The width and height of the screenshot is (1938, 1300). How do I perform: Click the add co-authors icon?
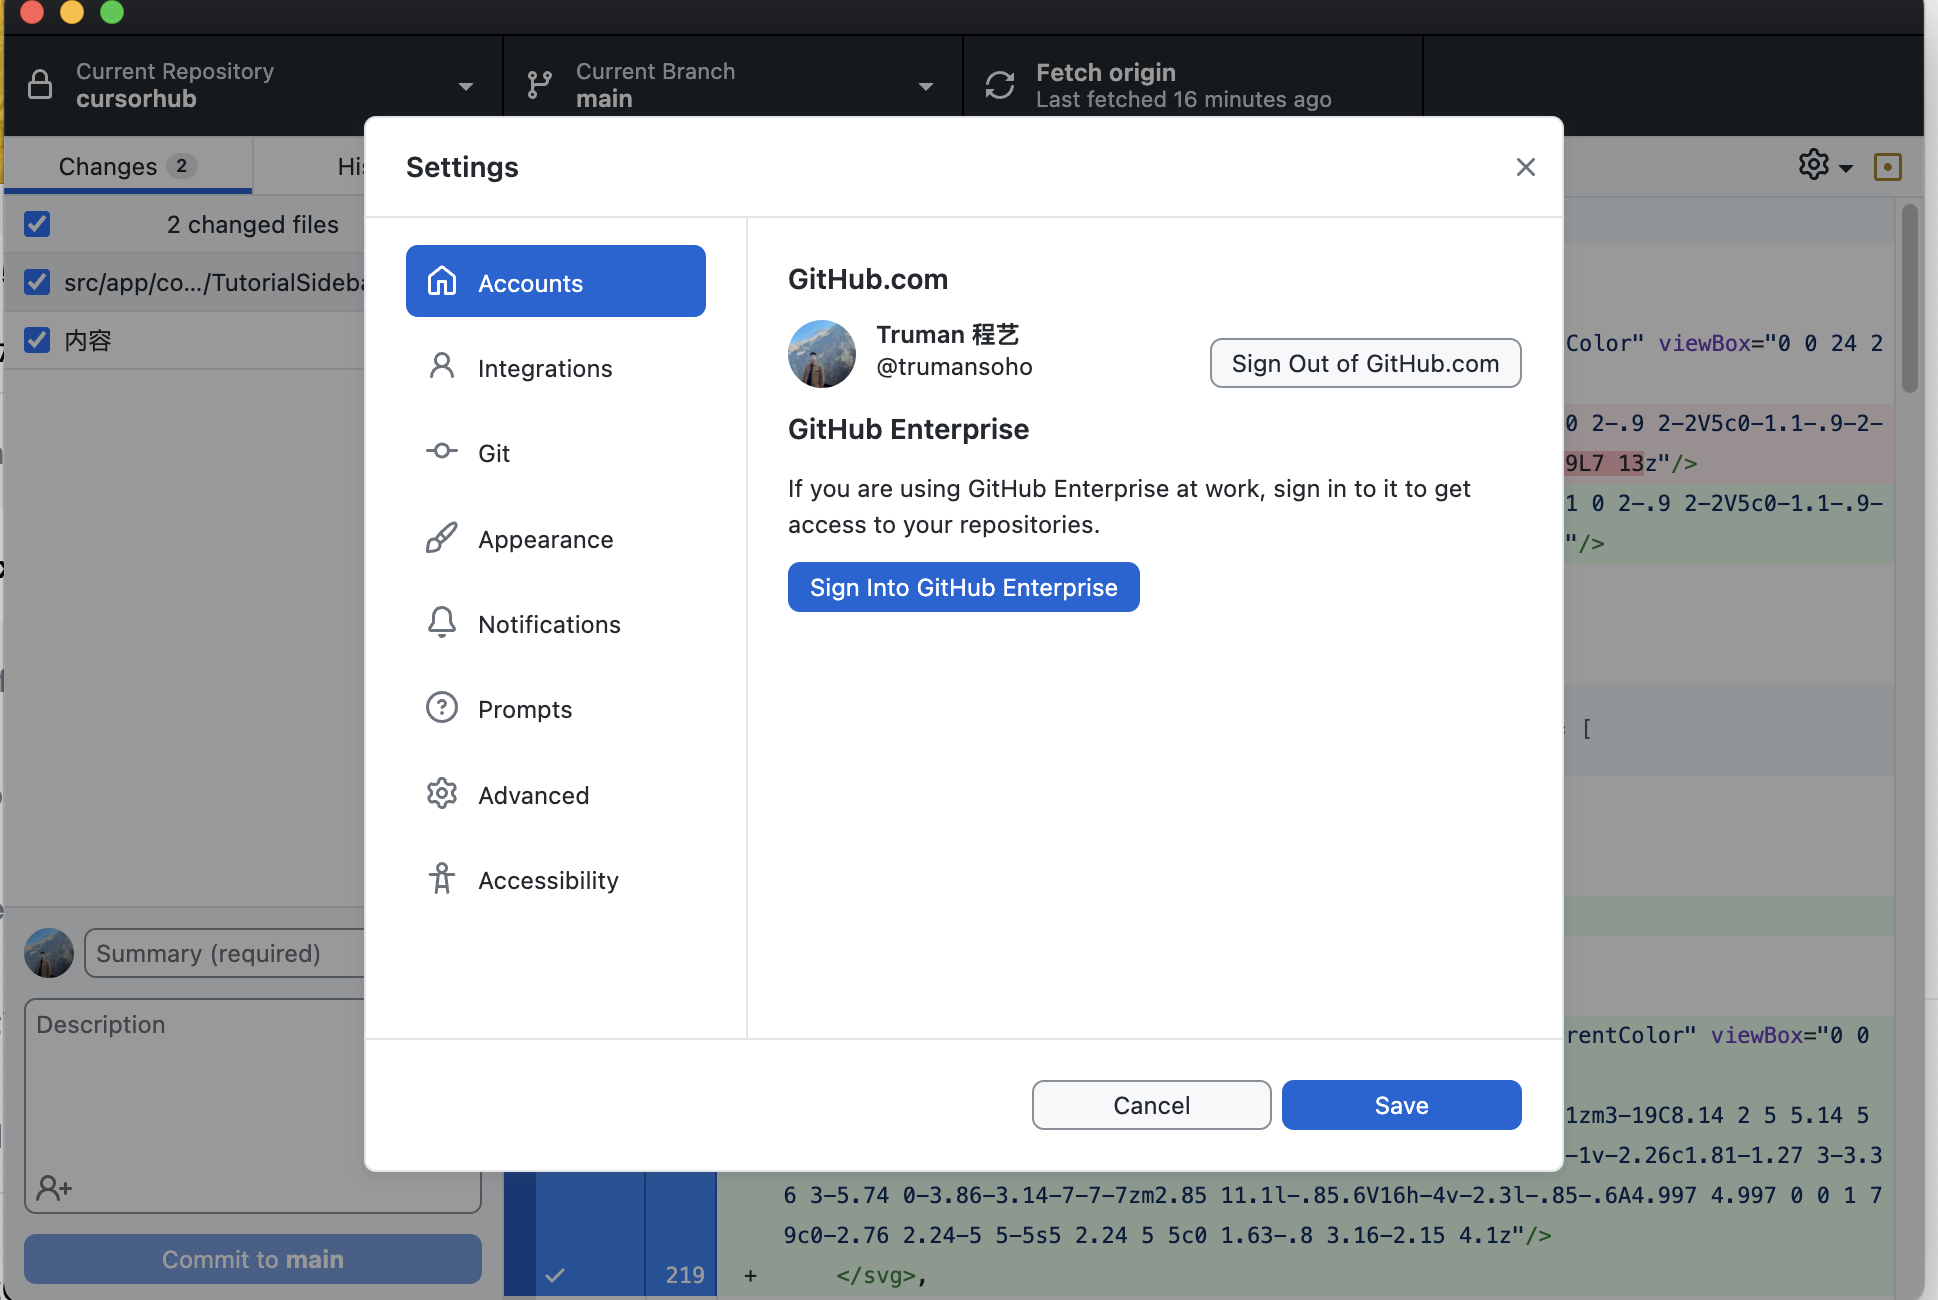(54, 1188)
